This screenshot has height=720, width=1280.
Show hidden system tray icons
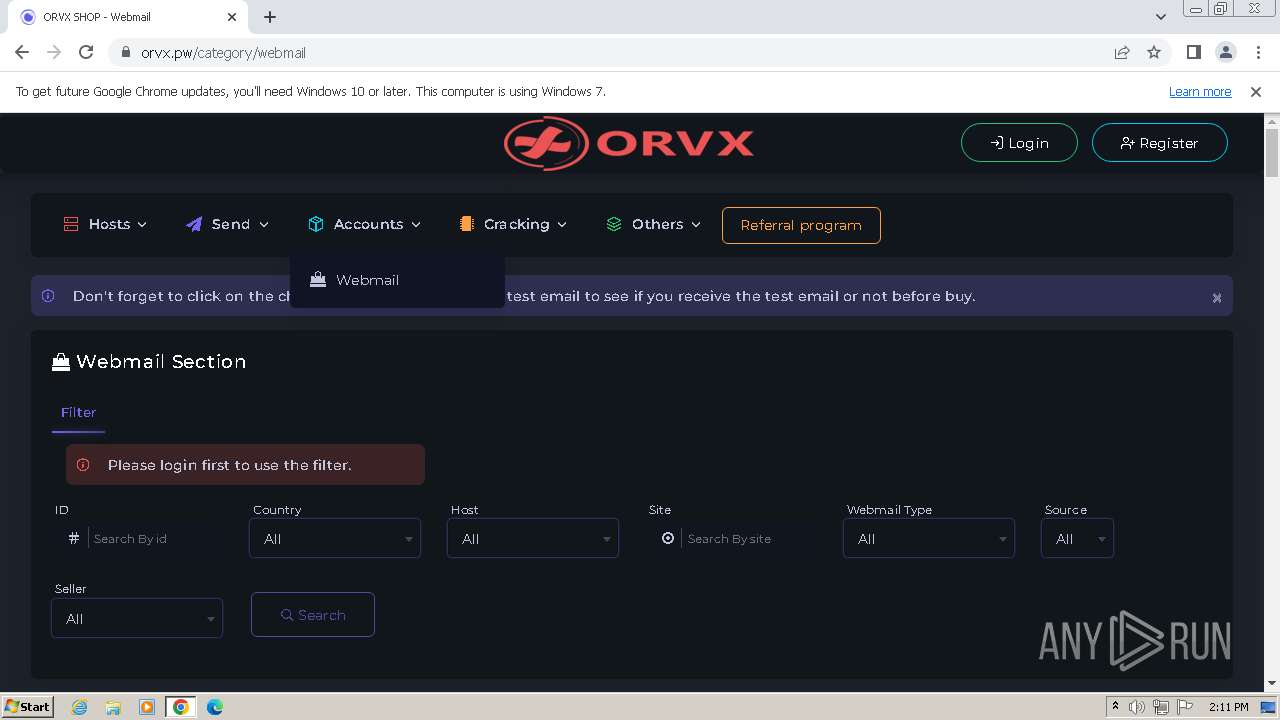click(1115, 707)
